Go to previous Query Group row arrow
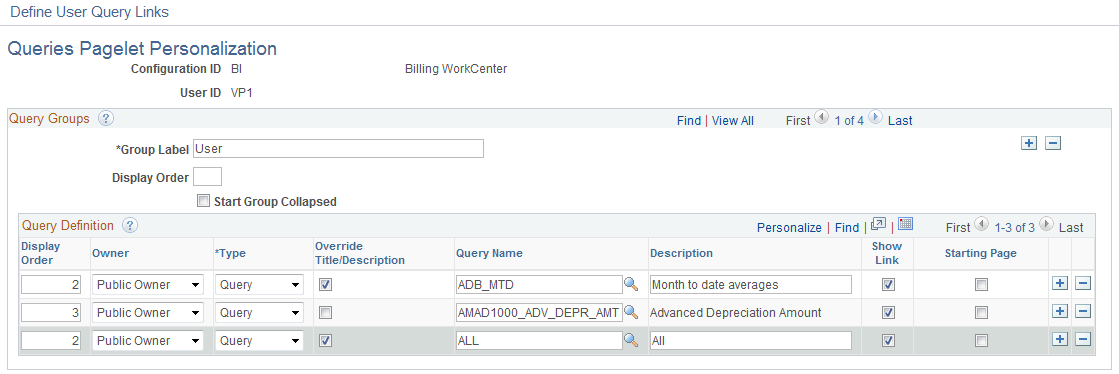1119x374 pixels. pos(821,118)
